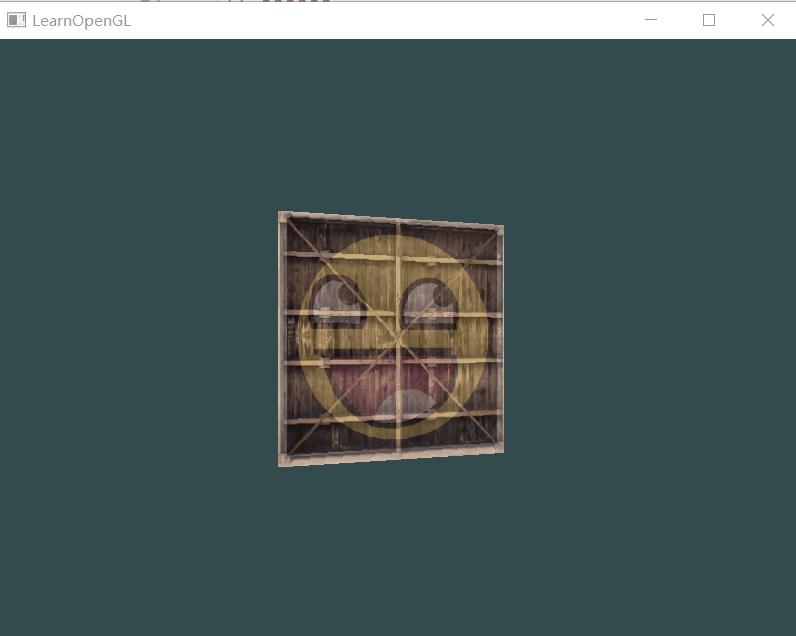The image size is (796, 636).
Task: Minimize the LearnOpenGL window
Action: pos(651,20)
